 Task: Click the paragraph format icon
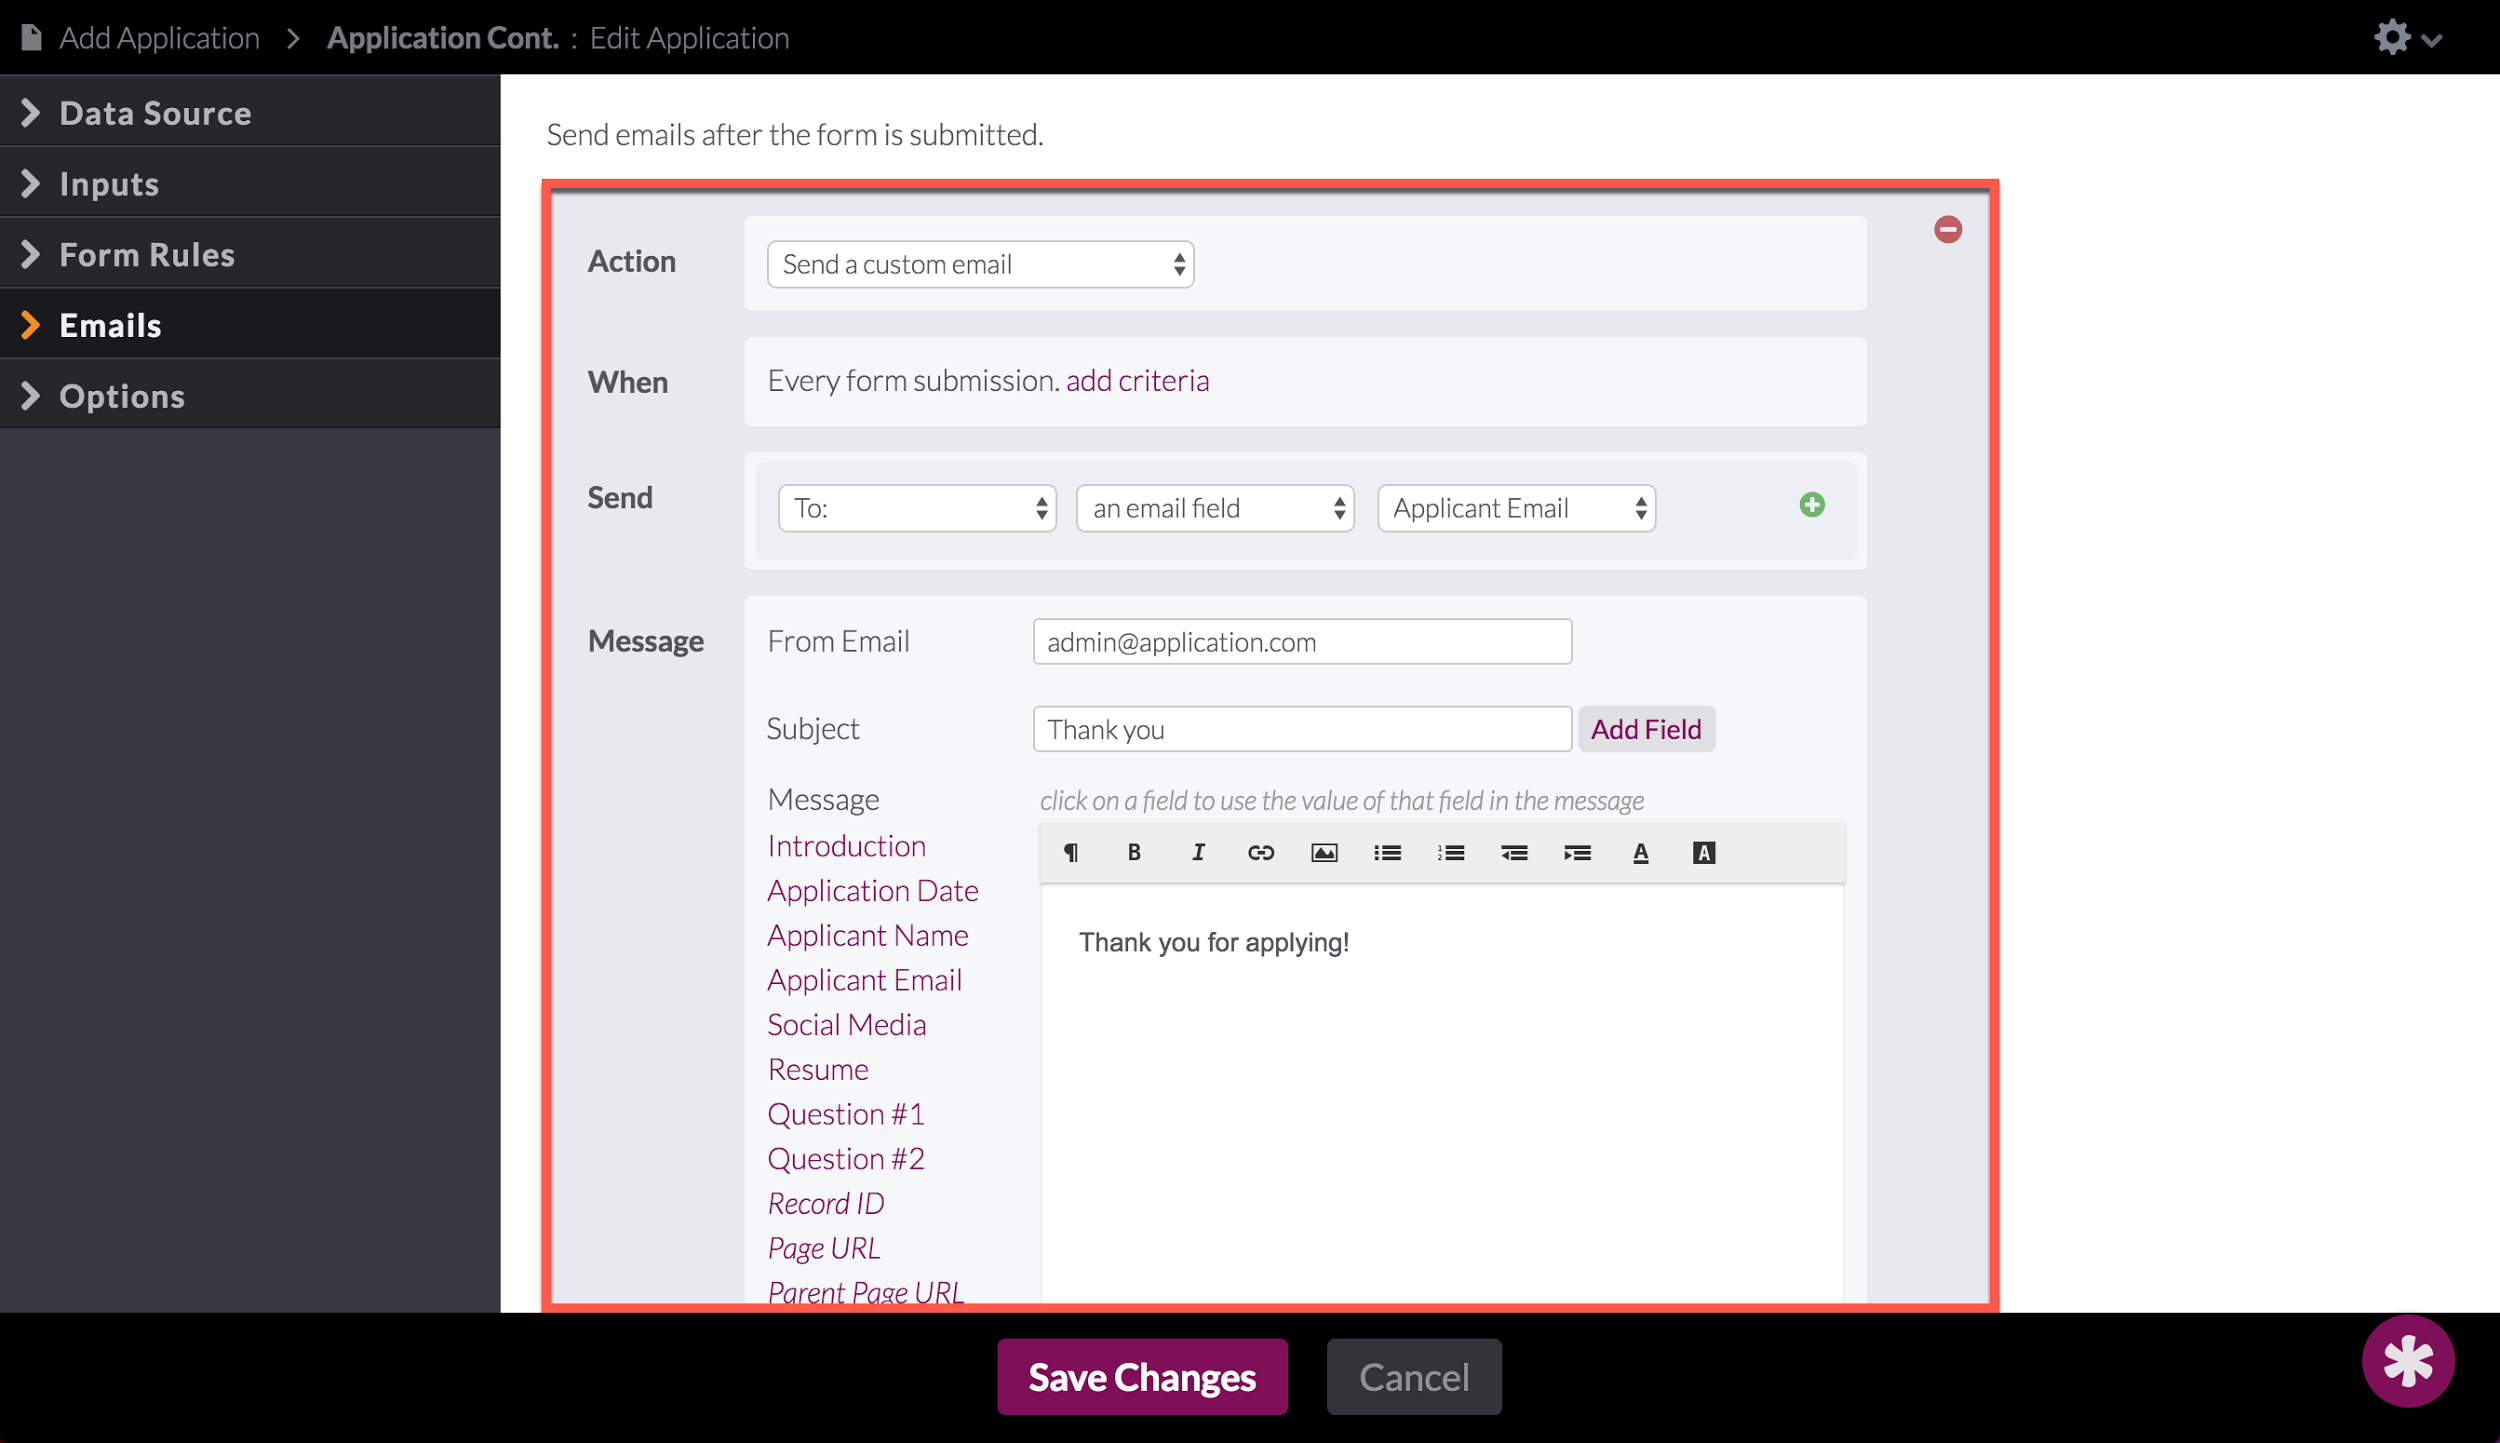1071,852
